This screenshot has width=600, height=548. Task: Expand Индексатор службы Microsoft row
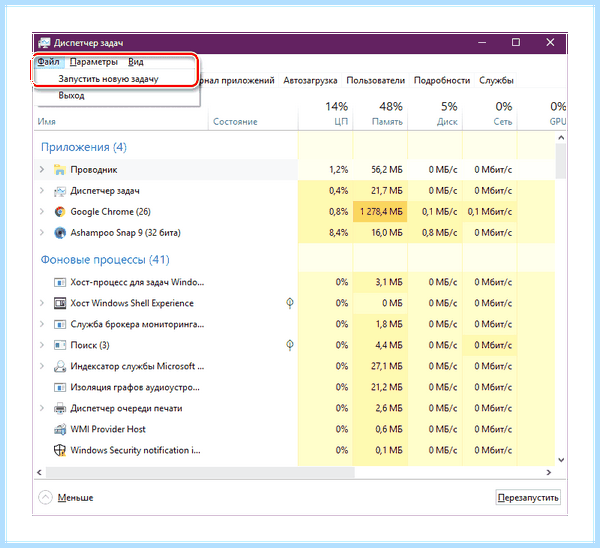42,366
